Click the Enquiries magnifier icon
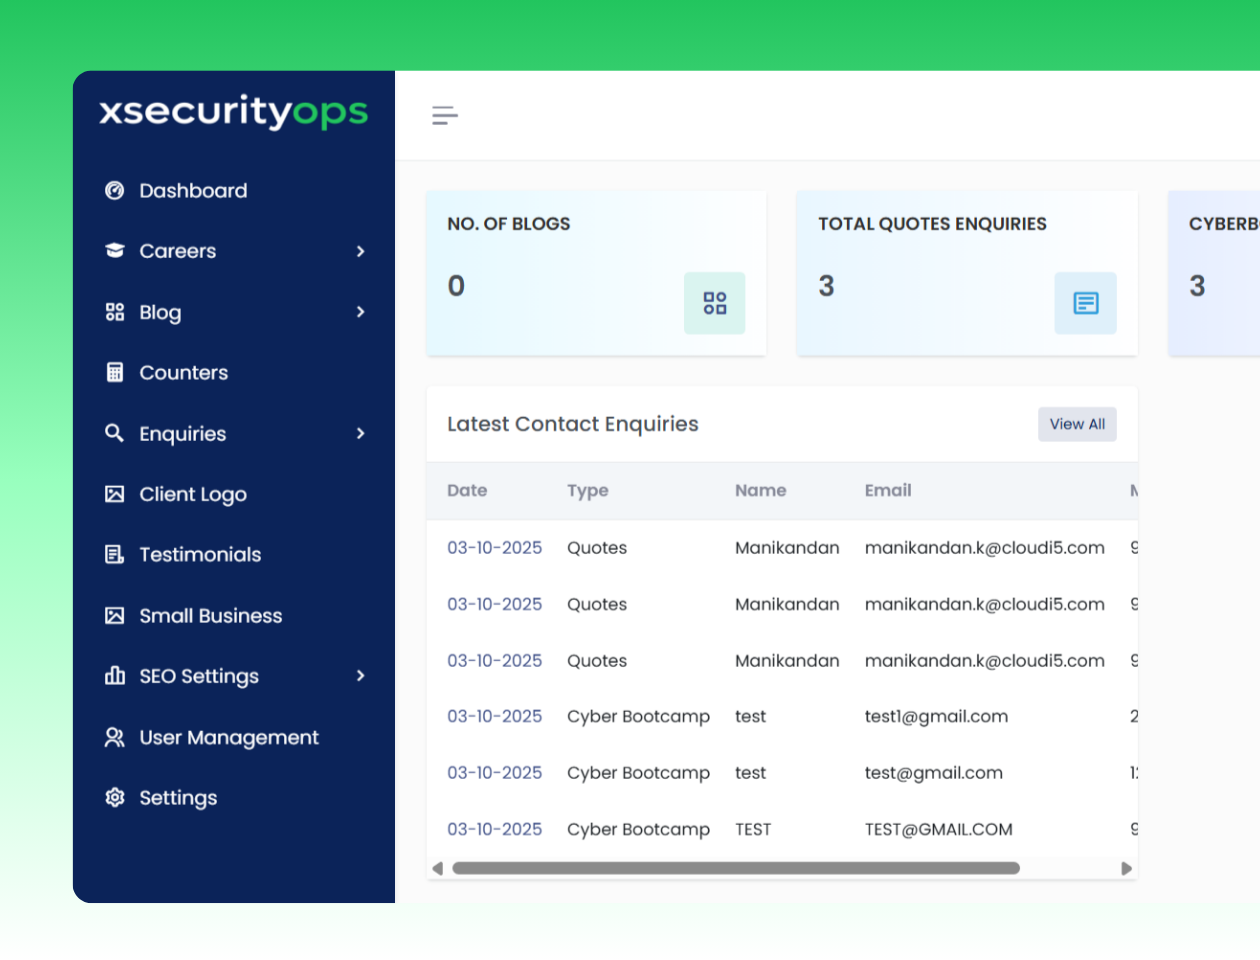The width and height of the screenshot is (1260, 960). 115,433
